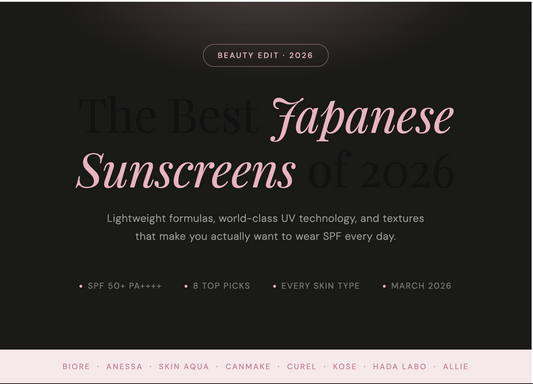
Task: Click the pink word "Sunscreens" in the headline
Action: (x=186, y=171)
